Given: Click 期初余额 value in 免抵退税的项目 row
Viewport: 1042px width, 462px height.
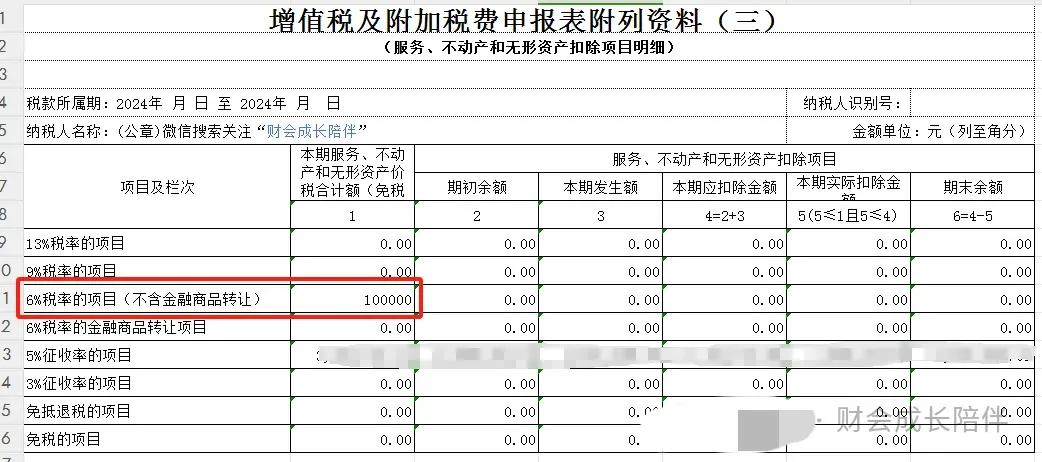Looking at the screenshot, I should coord(476,411).
